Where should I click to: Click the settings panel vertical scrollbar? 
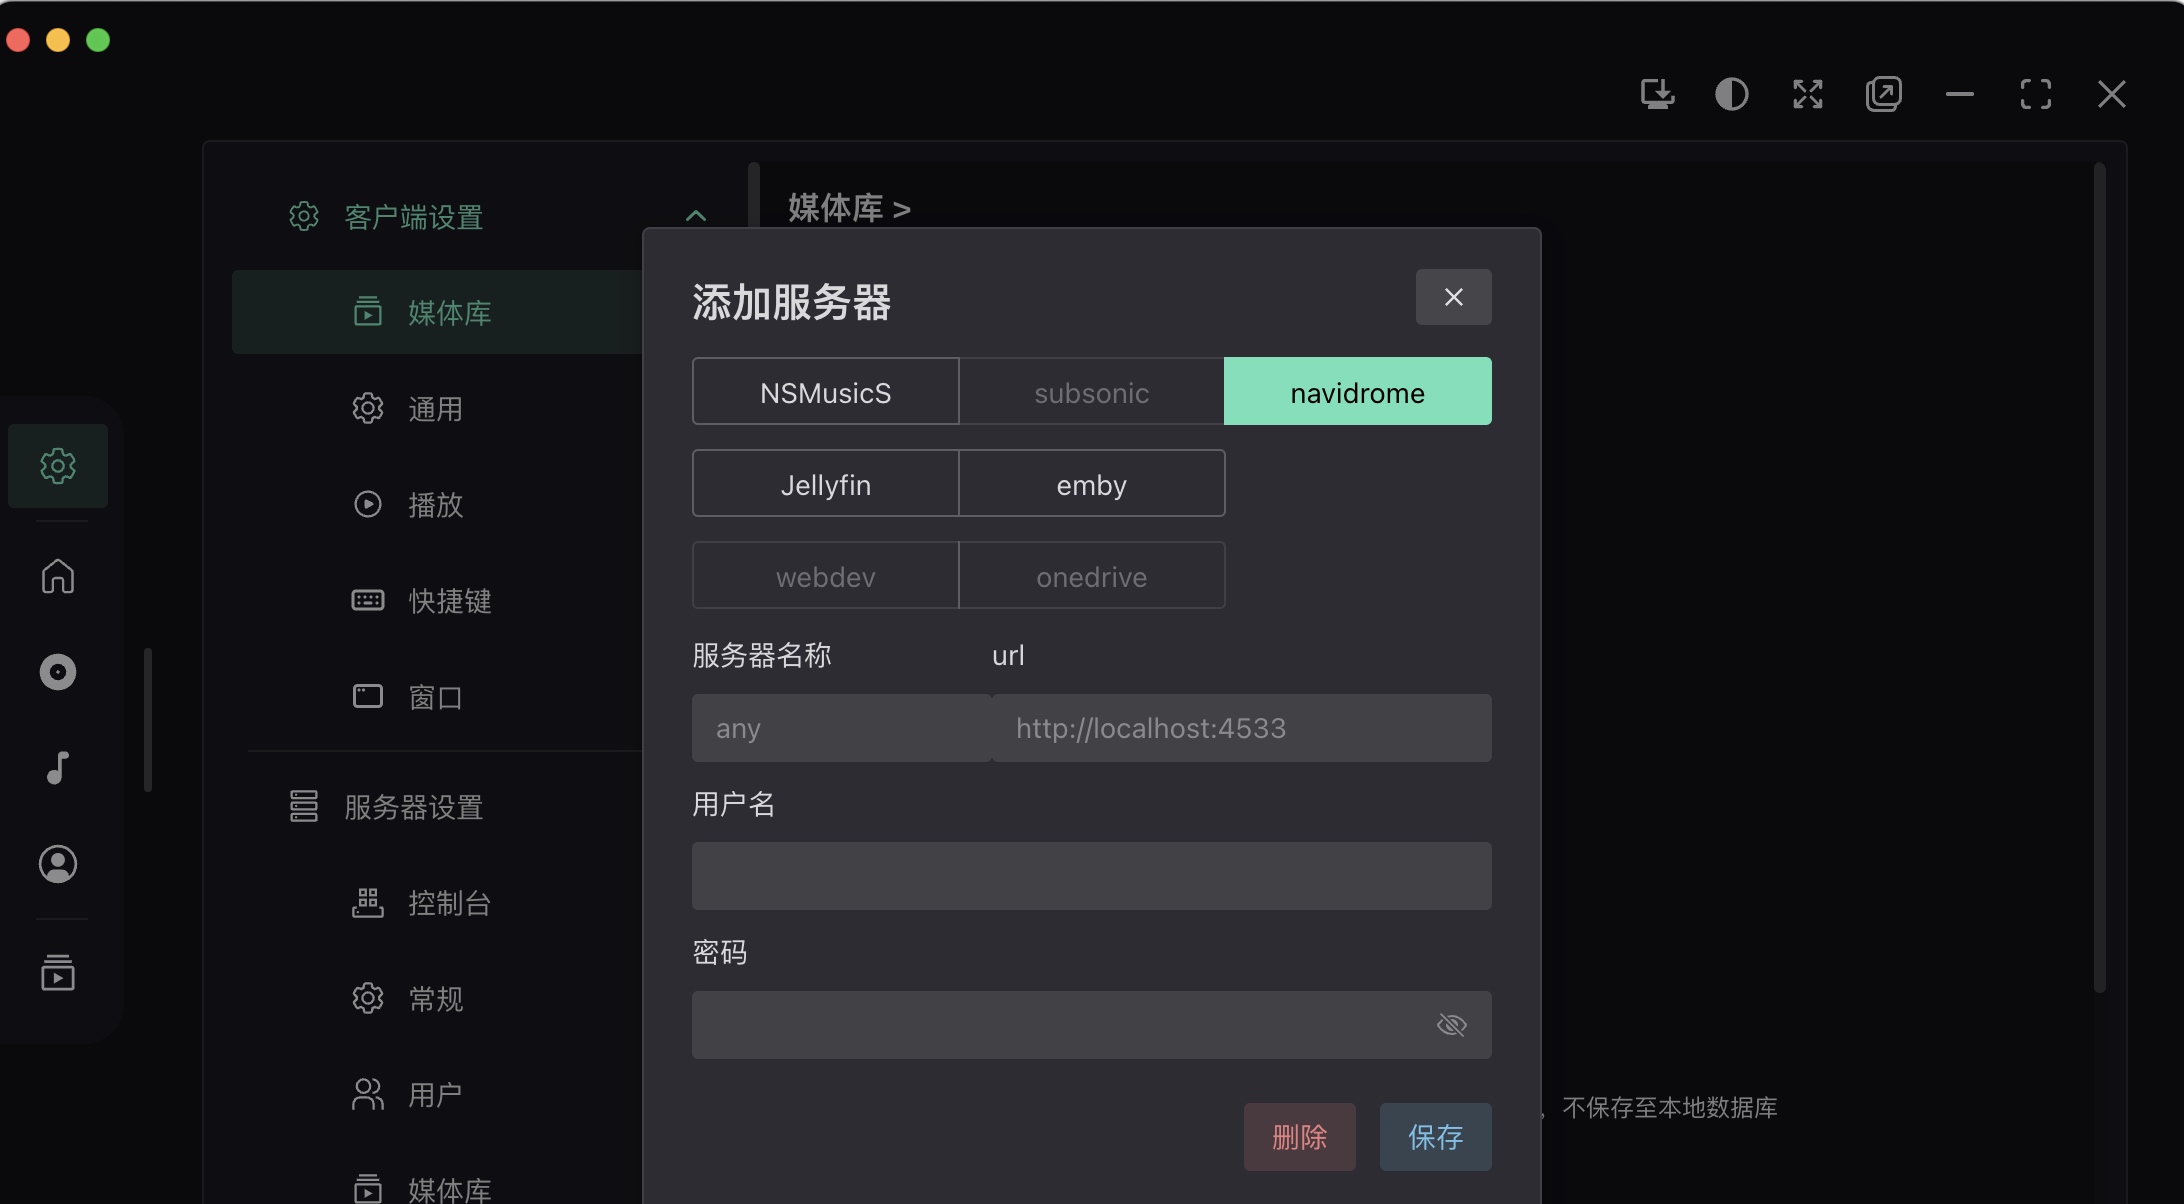tap(2100, 578)
